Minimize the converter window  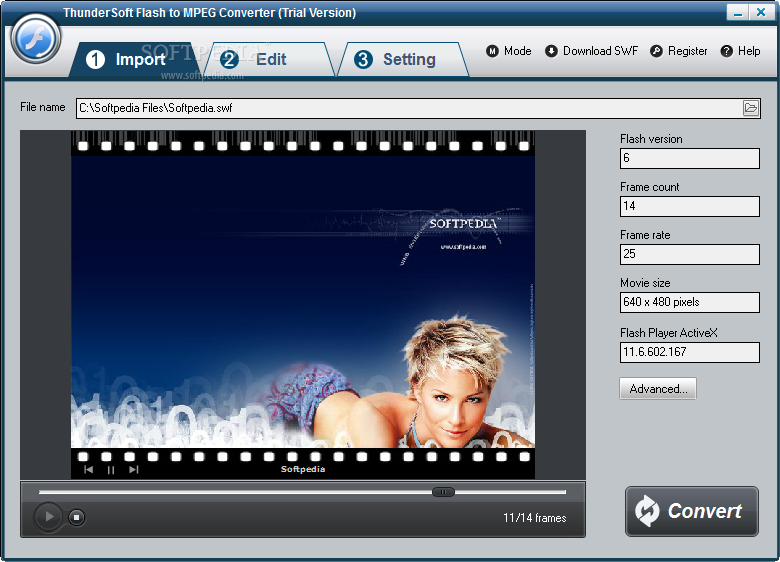[x=738, y=12]
